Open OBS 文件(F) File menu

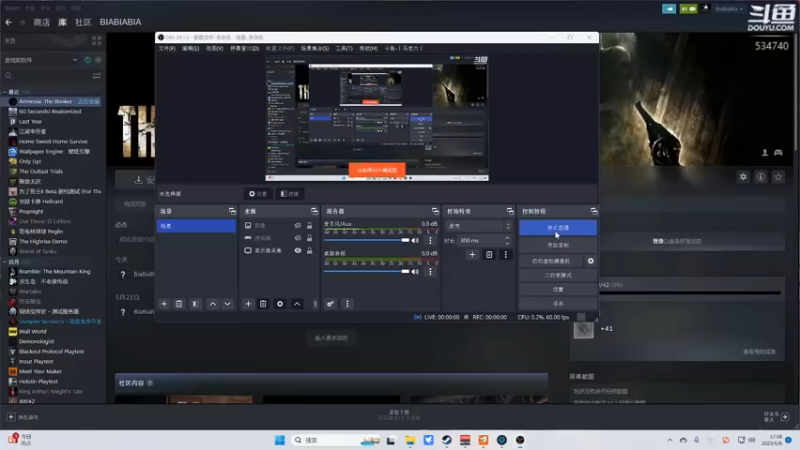[x=167, y=48]
